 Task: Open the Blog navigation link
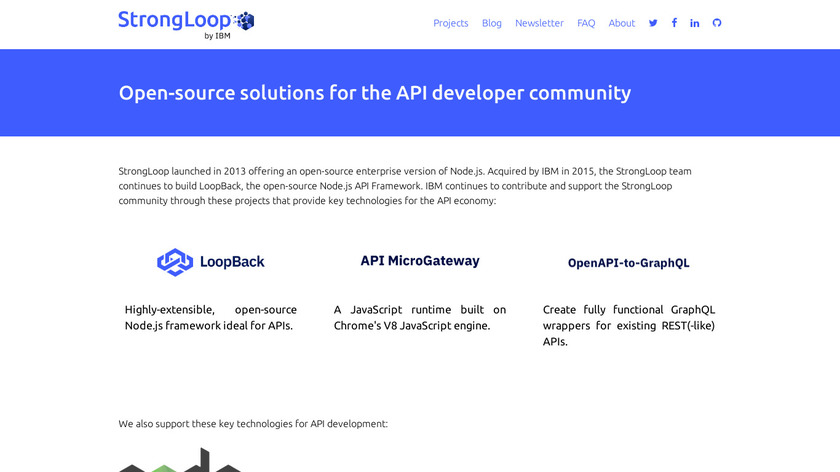(491, 23)
